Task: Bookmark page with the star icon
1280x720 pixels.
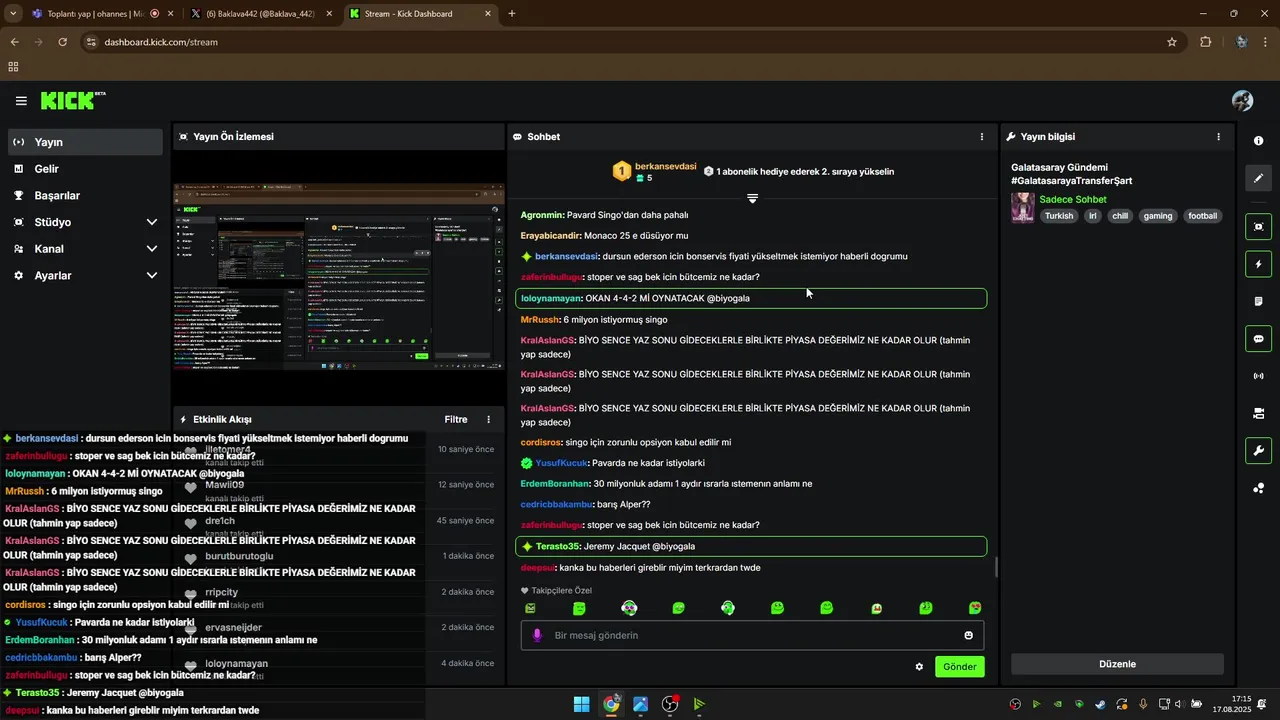Action: click(x=1172, y=42)
